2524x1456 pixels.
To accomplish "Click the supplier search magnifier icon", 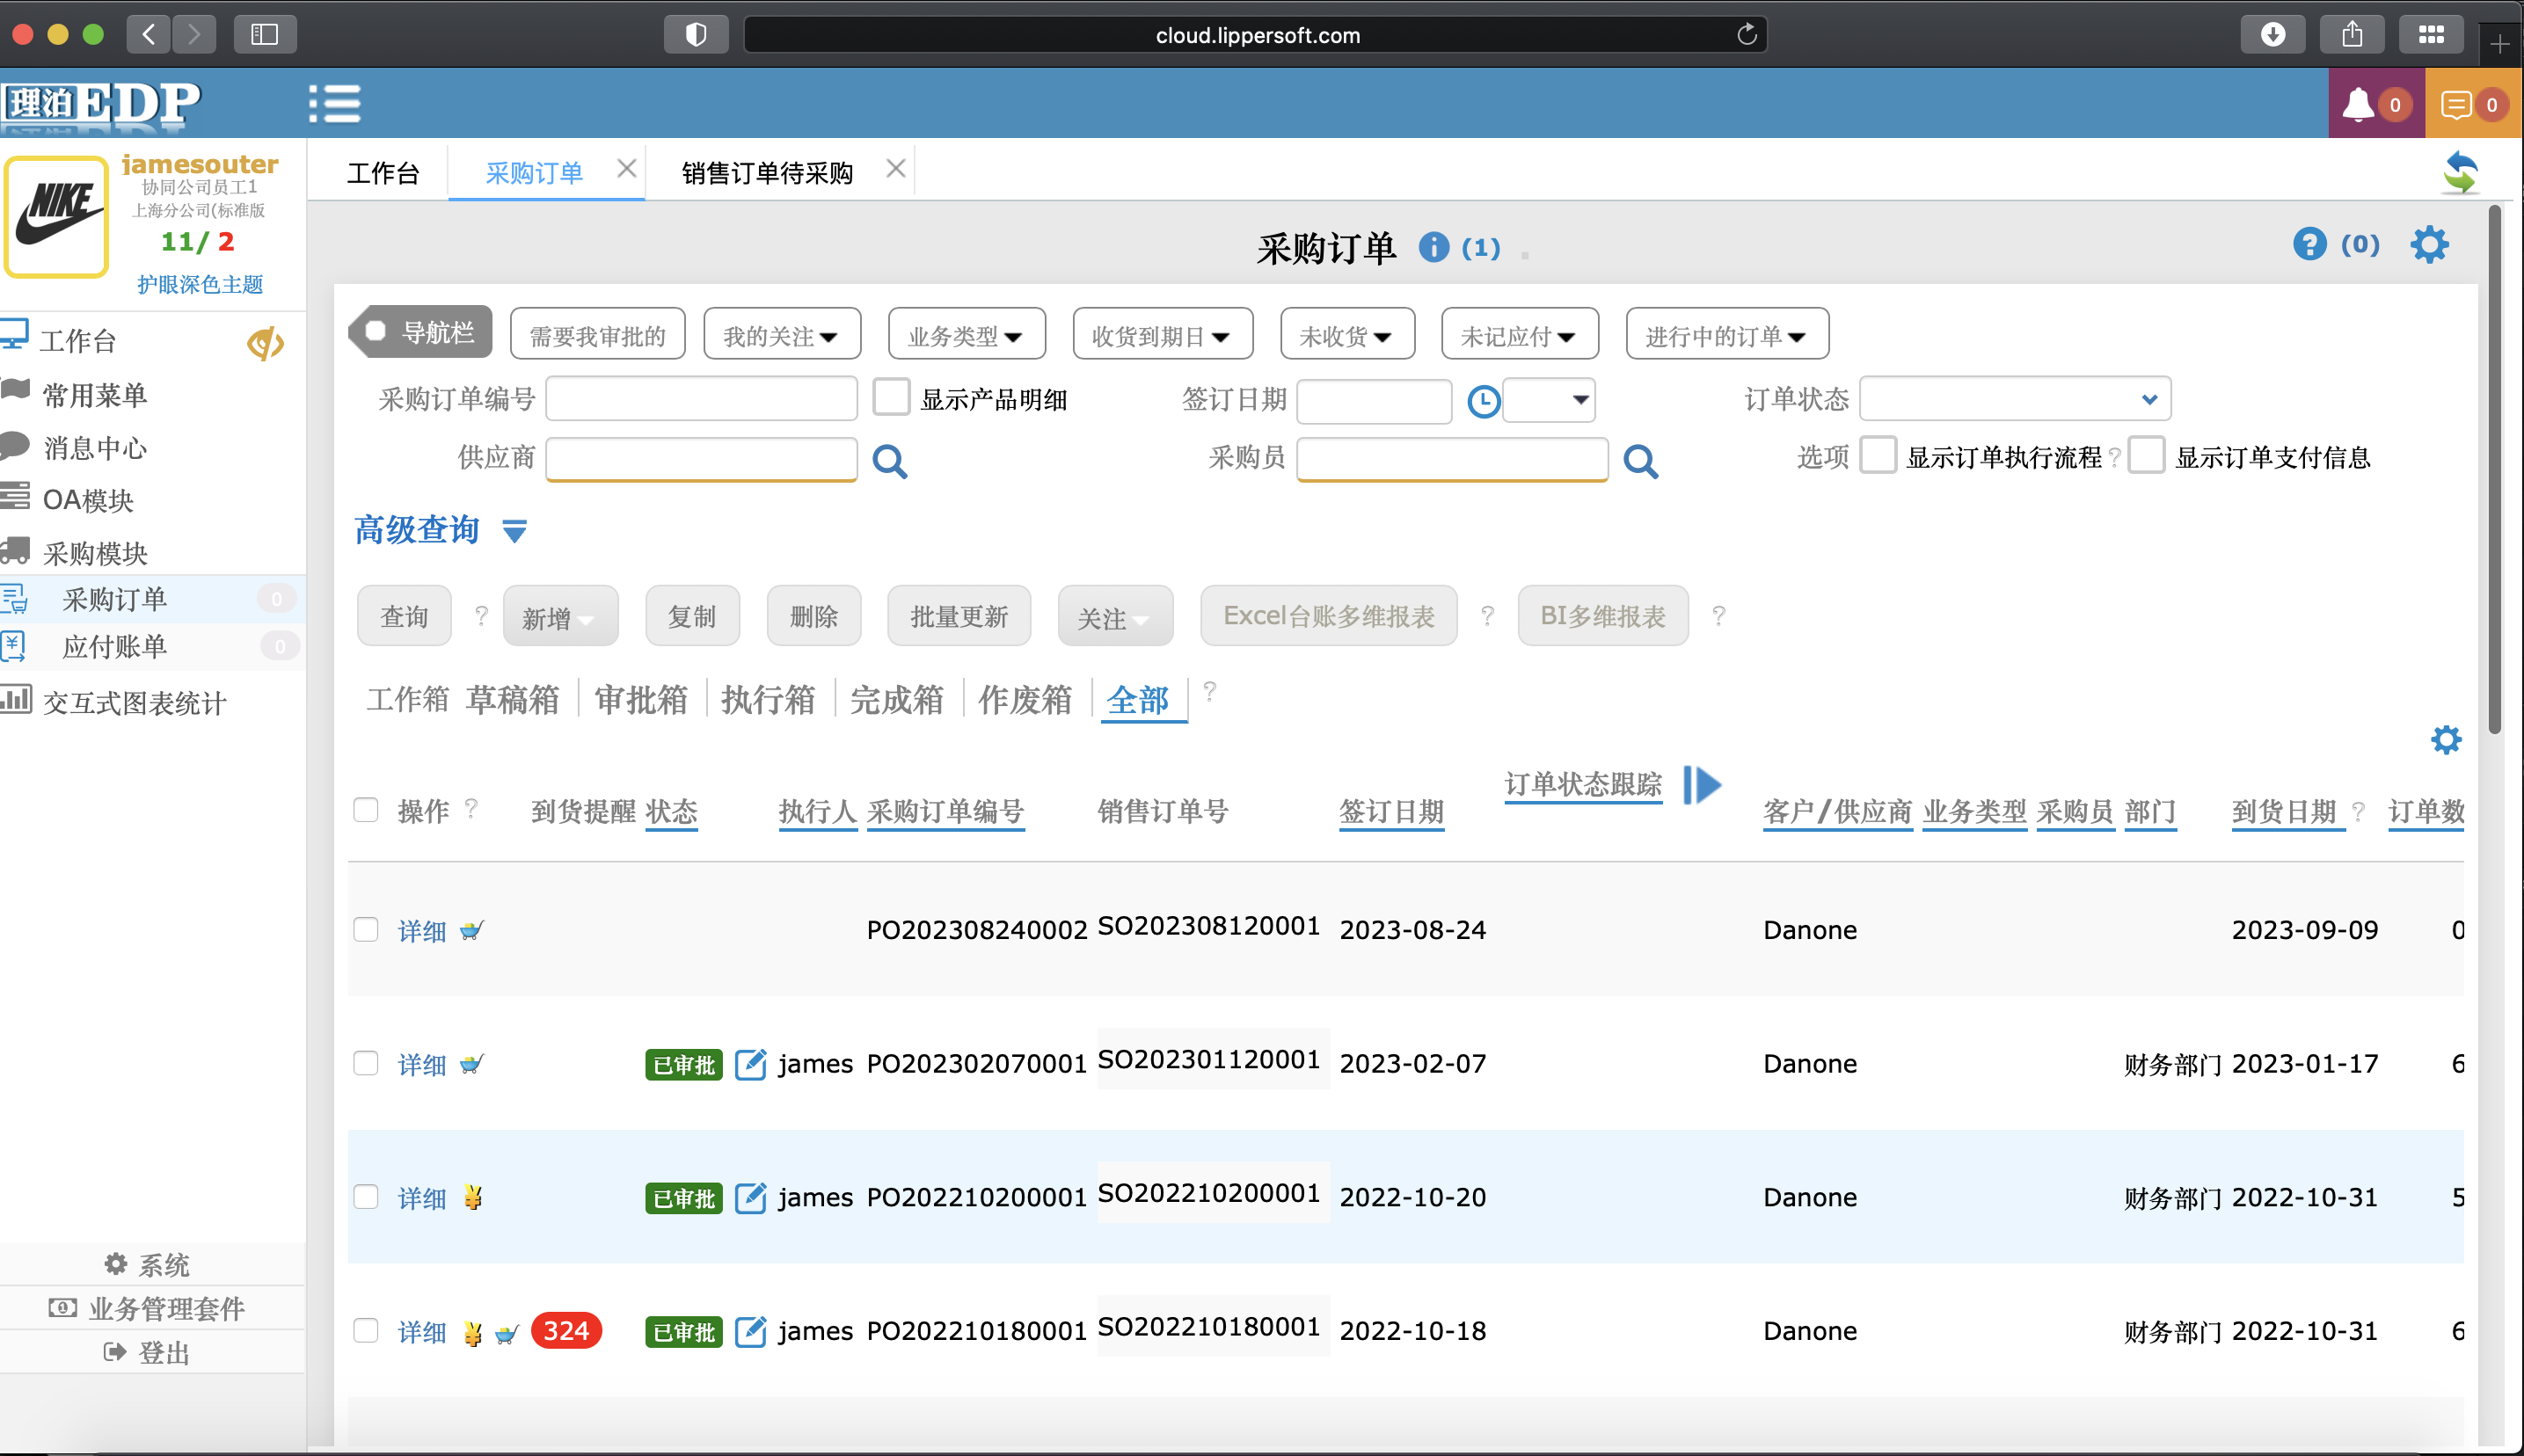I will [x=889, y=461].
